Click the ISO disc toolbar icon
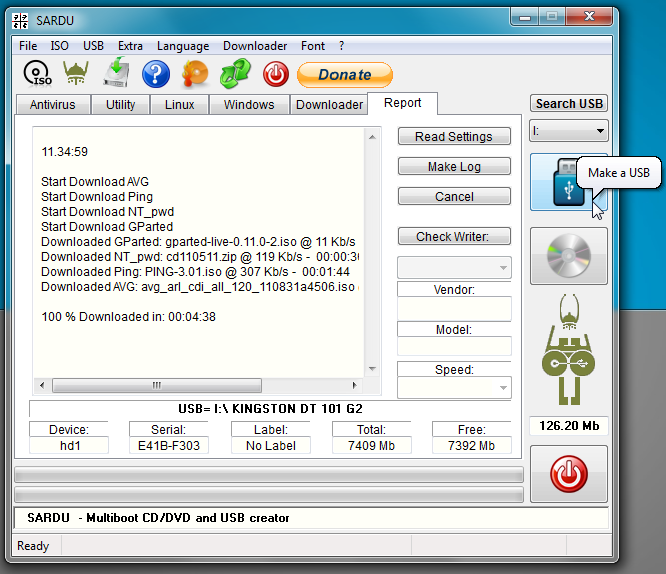The height and width of the screenshot is (574, 666). click(x=37, y=74)
